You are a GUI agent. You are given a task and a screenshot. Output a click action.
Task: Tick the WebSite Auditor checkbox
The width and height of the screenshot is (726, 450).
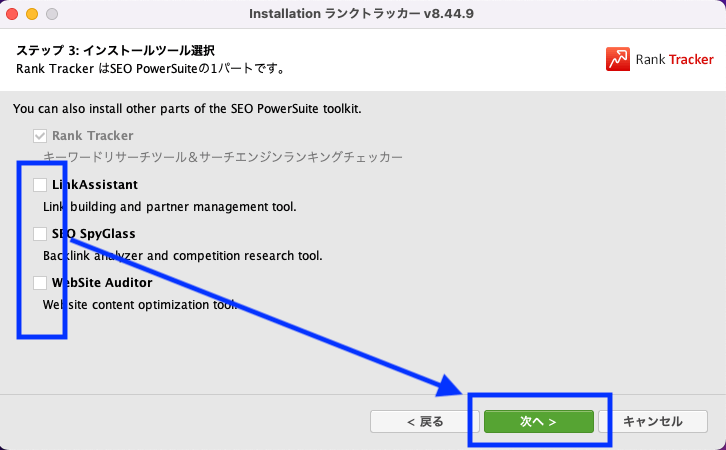40,283
